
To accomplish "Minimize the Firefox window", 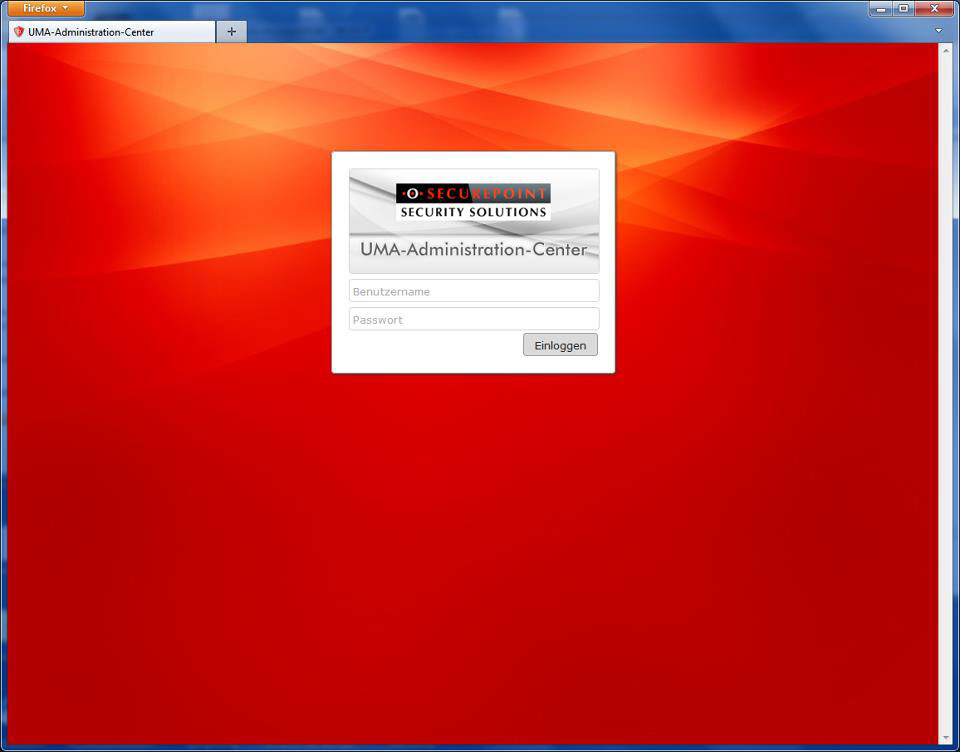I will (x=881, y=9).
